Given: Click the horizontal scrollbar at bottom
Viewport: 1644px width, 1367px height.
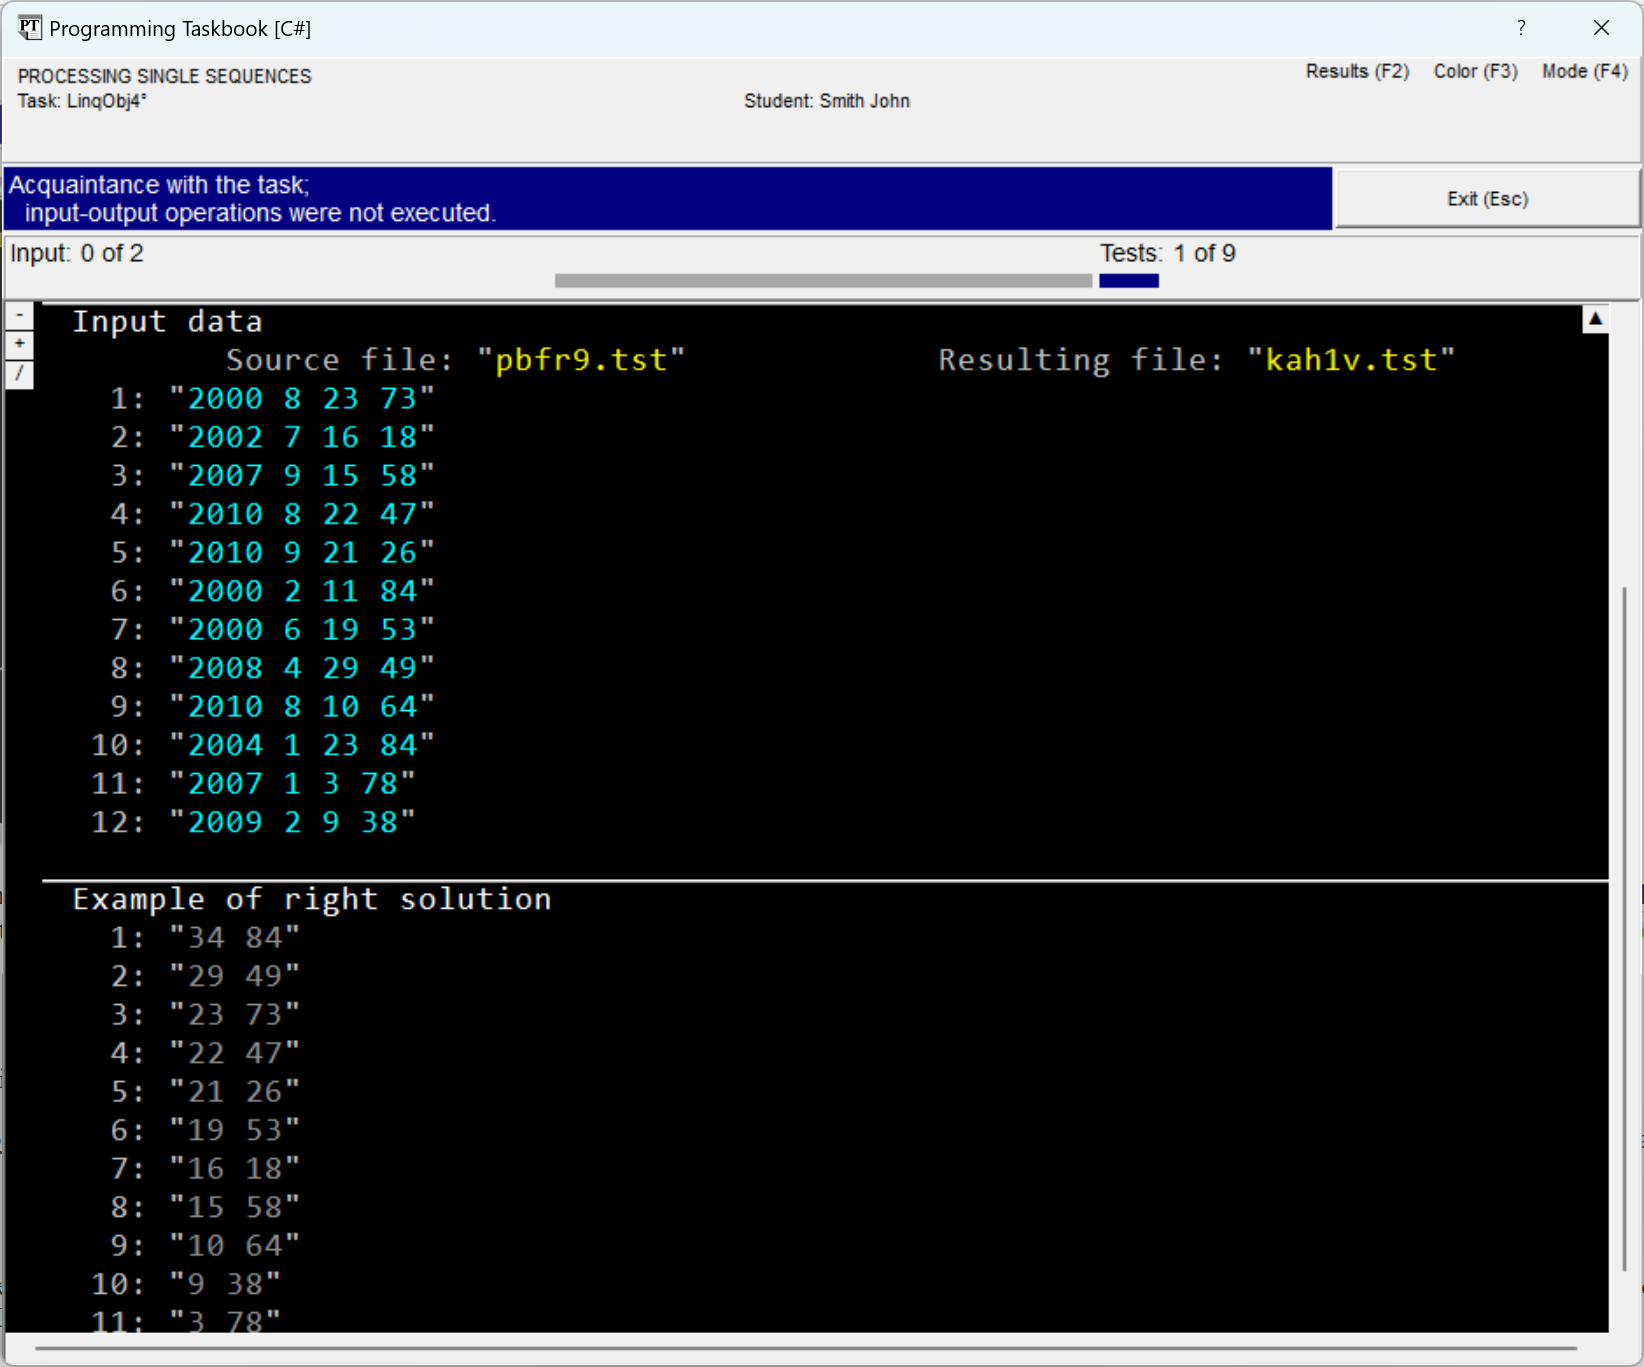Looking at the screenshot, I should (806, 1348).
